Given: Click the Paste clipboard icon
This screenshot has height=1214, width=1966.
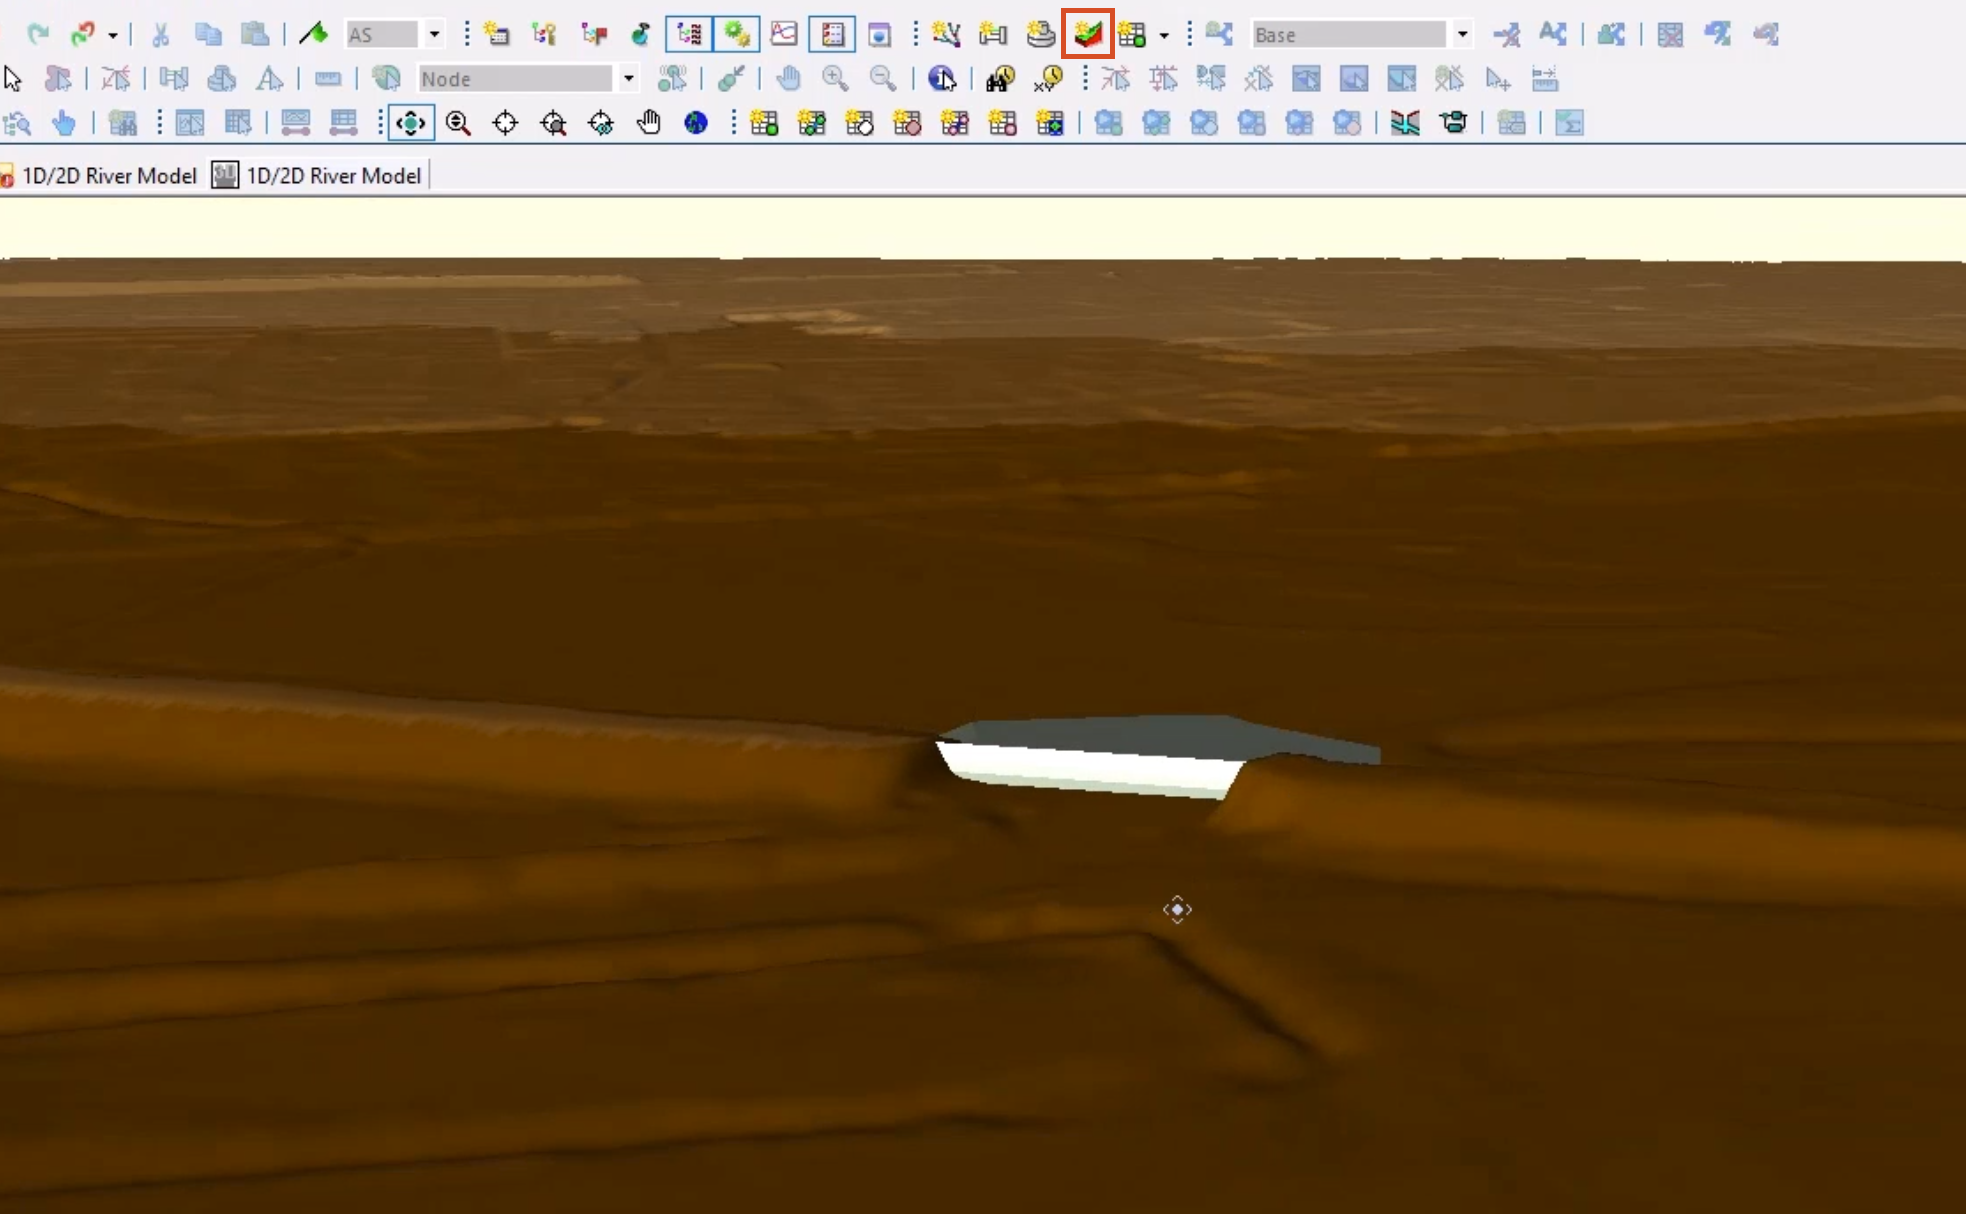Looking at the screenshot, I should (255, 34).
